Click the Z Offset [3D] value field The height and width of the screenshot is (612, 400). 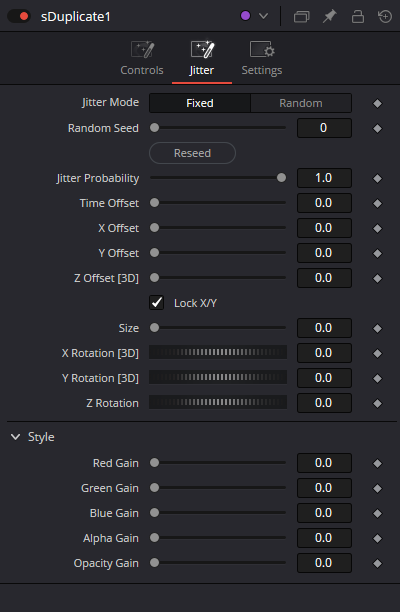[x=324, y=278]
